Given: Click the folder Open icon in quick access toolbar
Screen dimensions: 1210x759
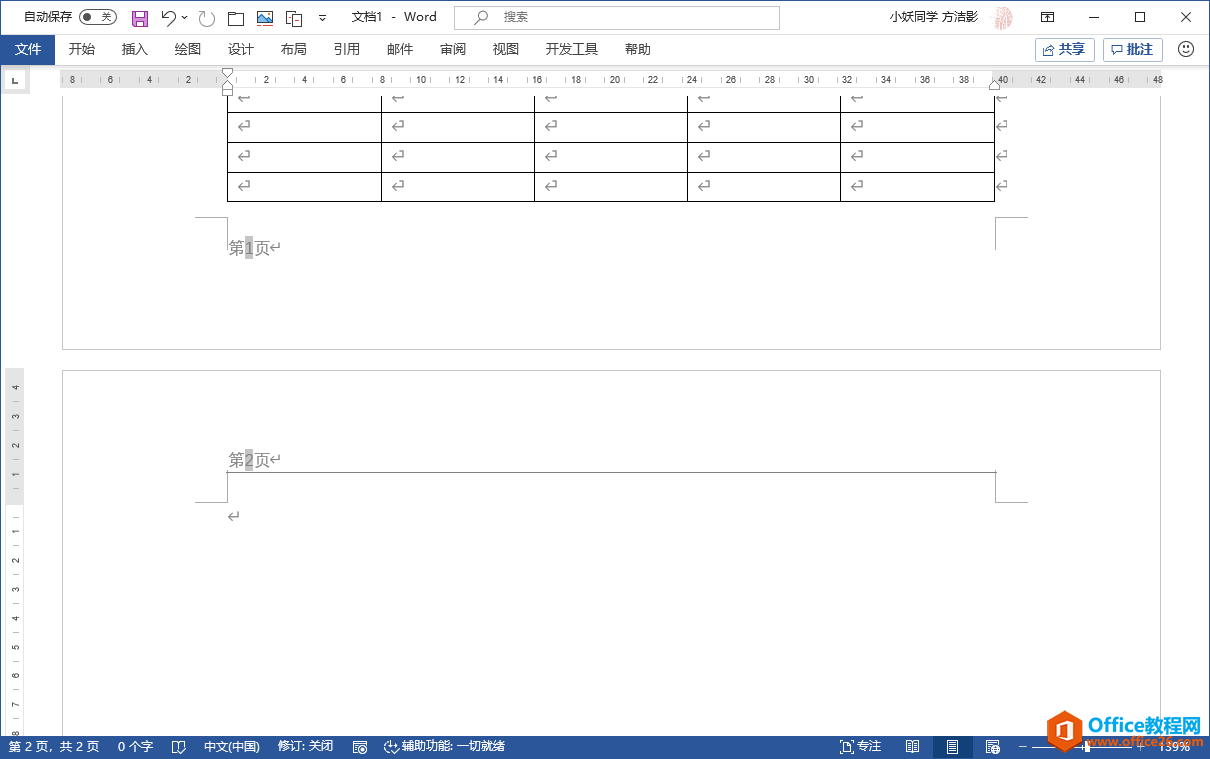Looking at the screenshot, I should [x=235, y=18].
